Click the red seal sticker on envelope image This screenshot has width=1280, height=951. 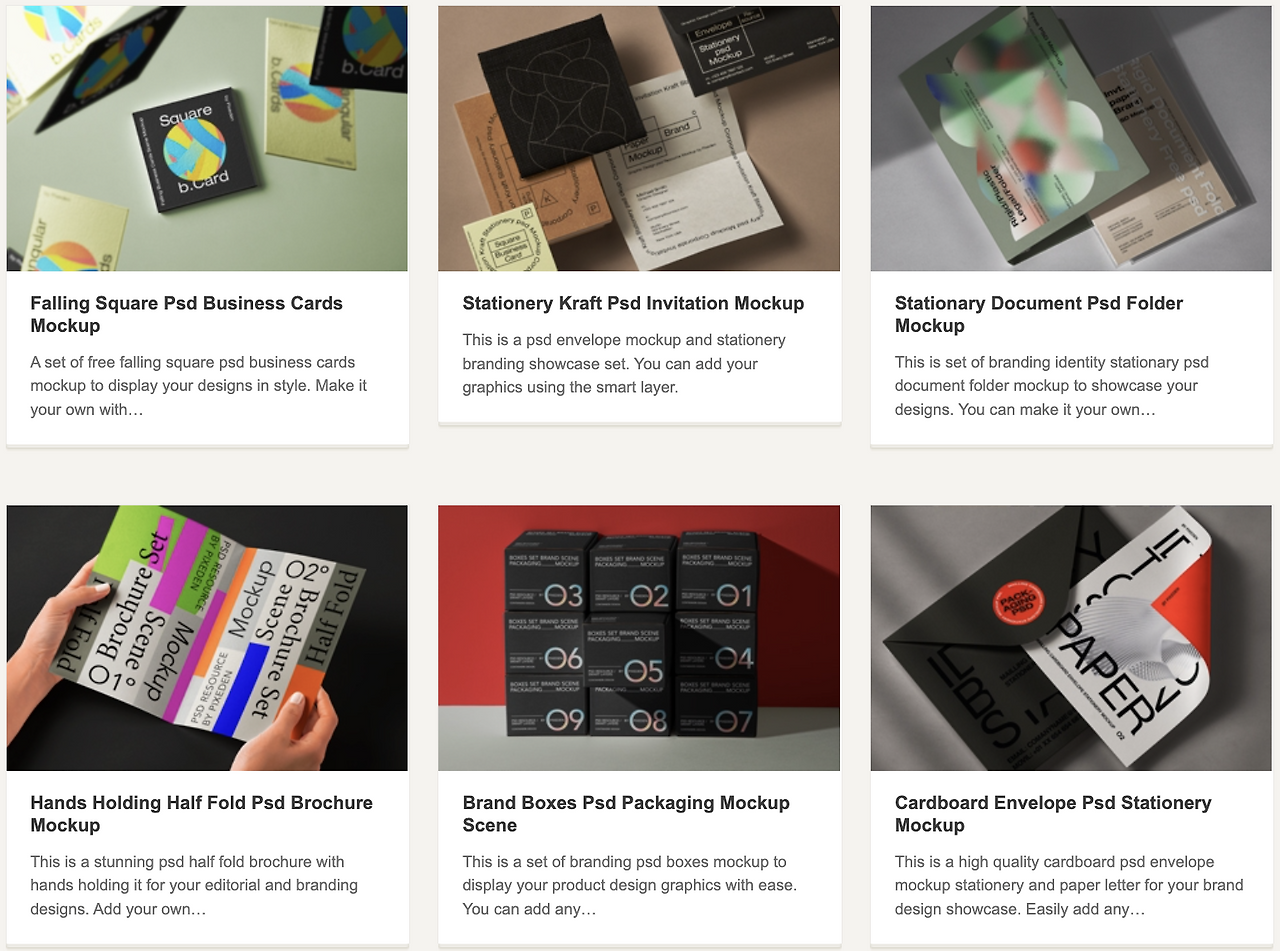(x=1018, y=601)
